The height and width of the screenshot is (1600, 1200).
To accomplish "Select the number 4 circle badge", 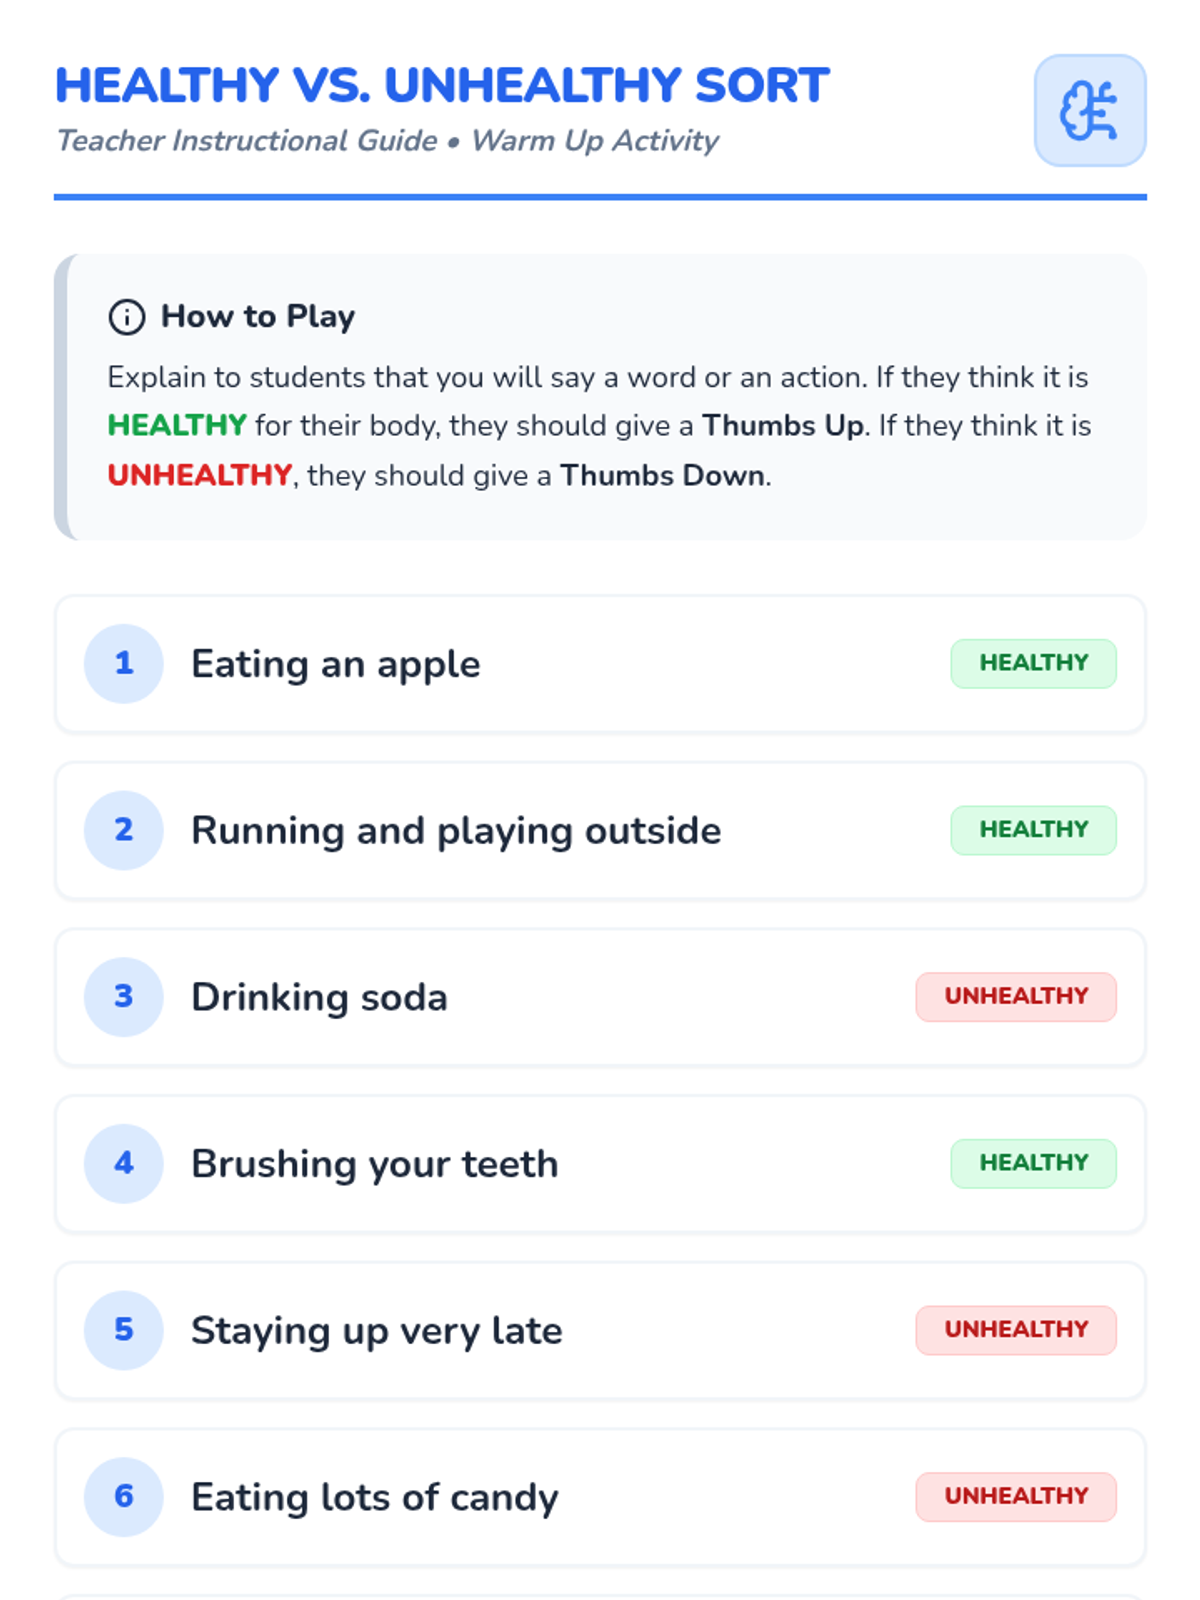I will [124, 1164].
